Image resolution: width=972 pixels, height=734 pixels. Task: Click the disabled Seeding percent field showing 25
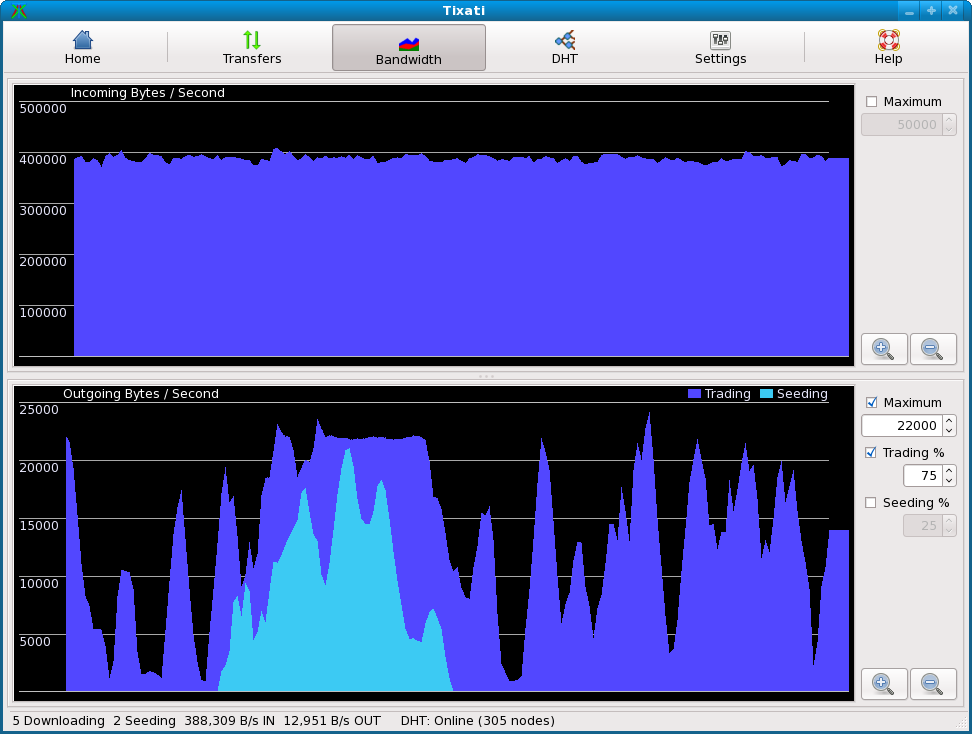tap(923, 526)
